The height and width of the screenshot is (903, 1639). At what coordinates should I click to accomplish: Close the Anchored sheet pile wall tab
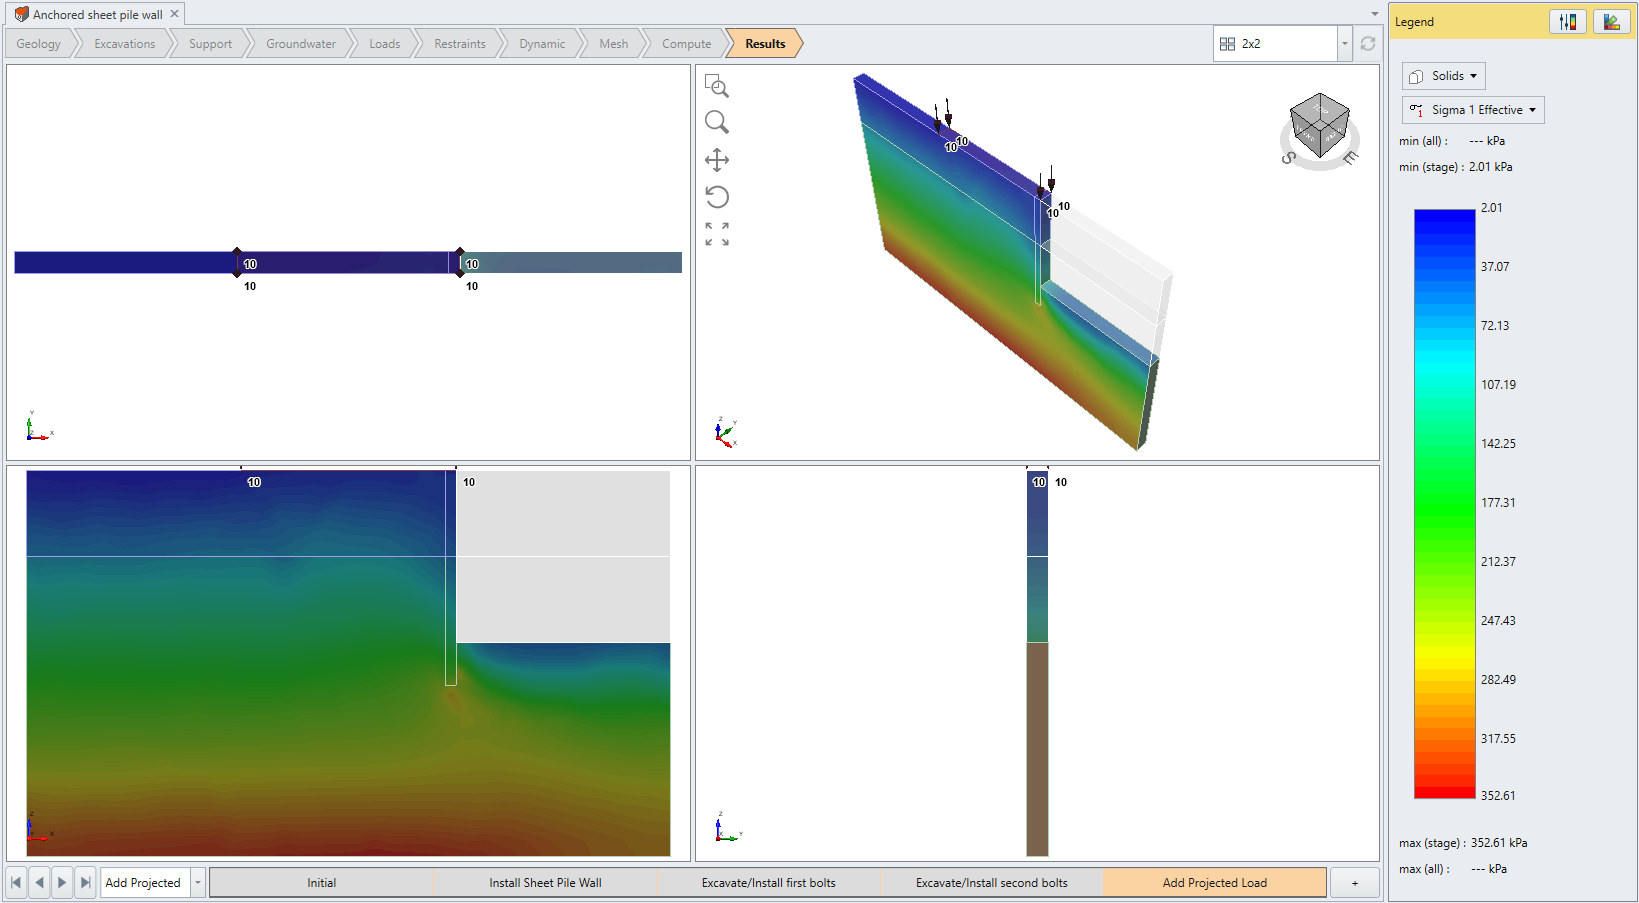click(x=174, y=14)
